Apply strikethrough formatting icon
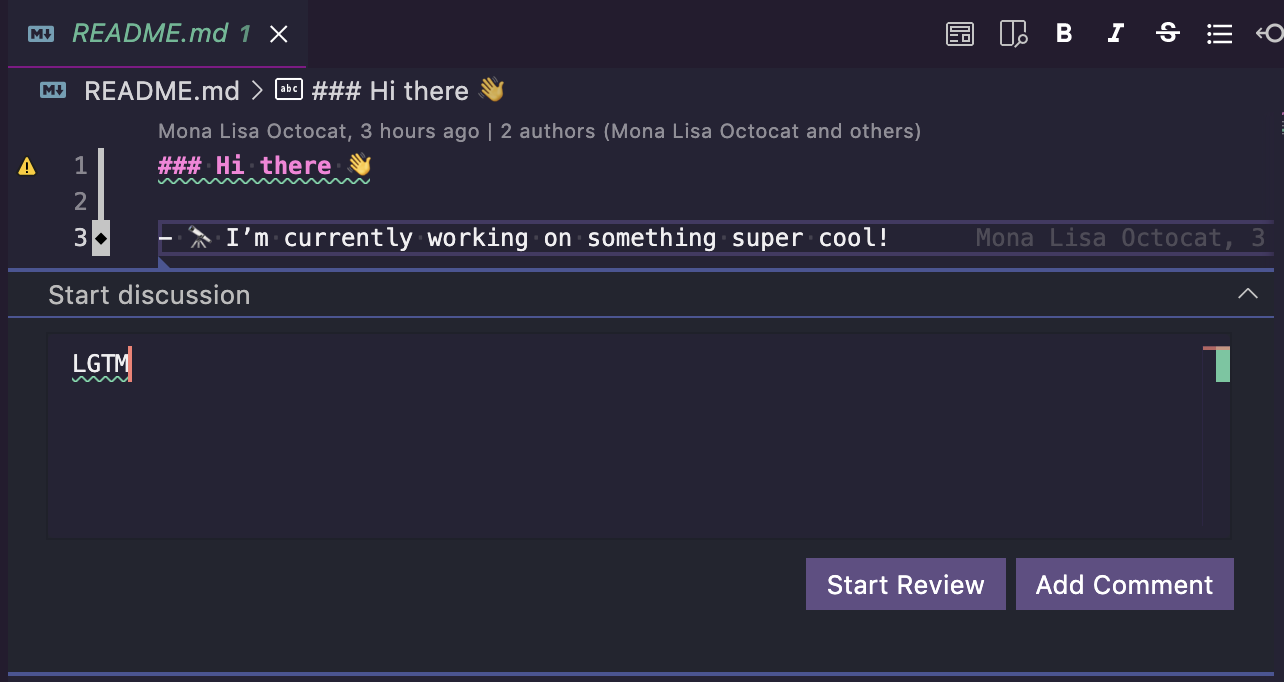The height and width of the screenshot is (682, 1284). pyautogui.click(x=1168, y=33)
